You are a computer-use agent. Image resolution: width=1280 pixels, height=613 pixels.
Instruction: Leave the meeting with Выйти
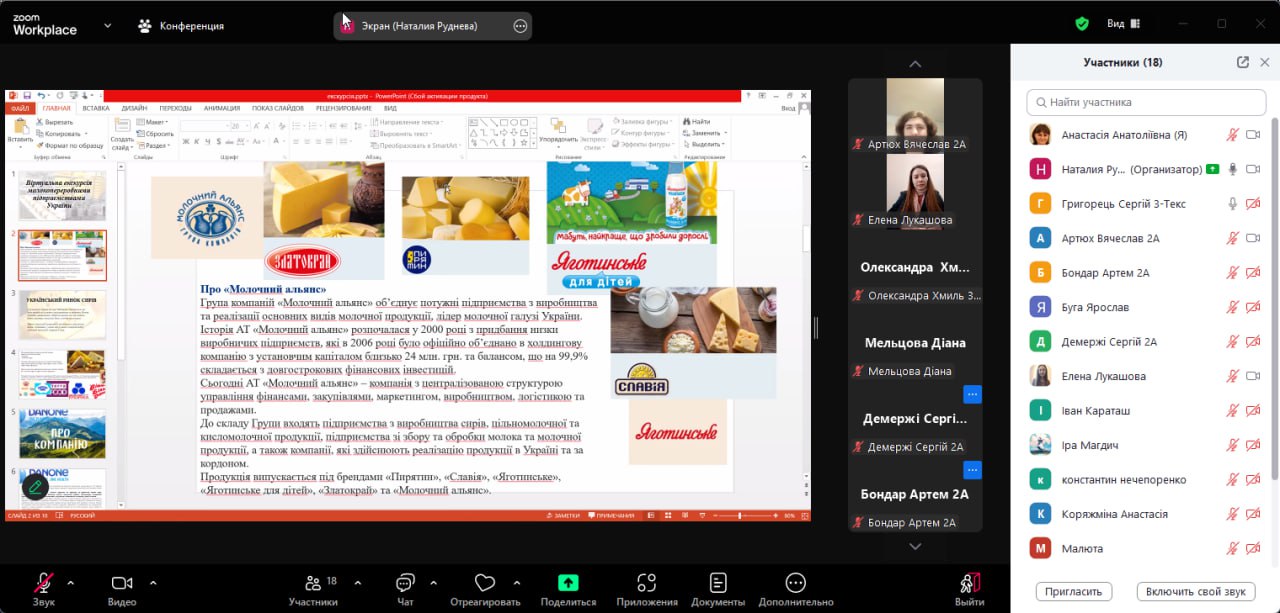tap(969, 589)
